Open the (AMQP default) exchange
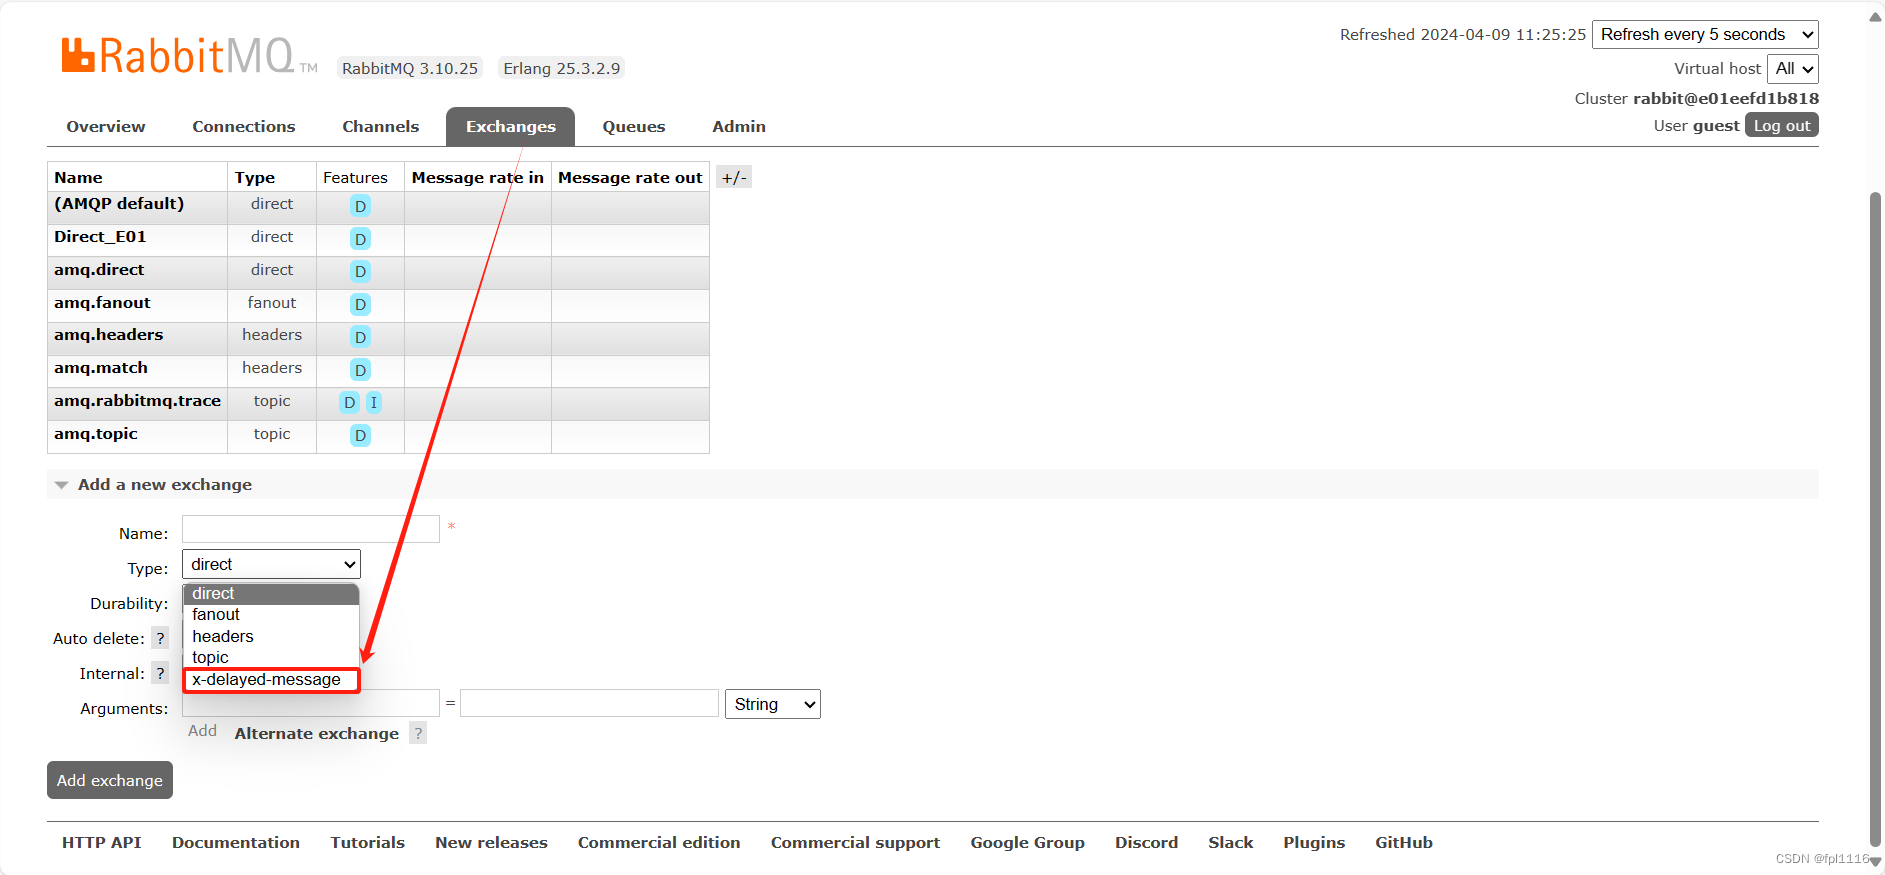 119,204
